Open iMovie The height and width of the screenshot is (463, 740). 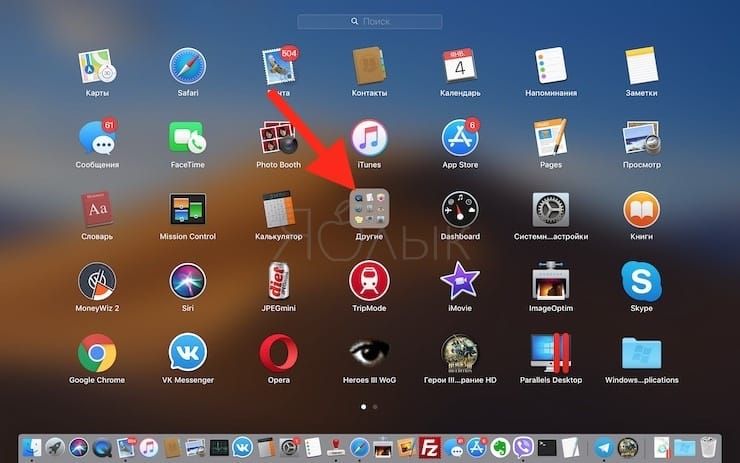[460, 281]
